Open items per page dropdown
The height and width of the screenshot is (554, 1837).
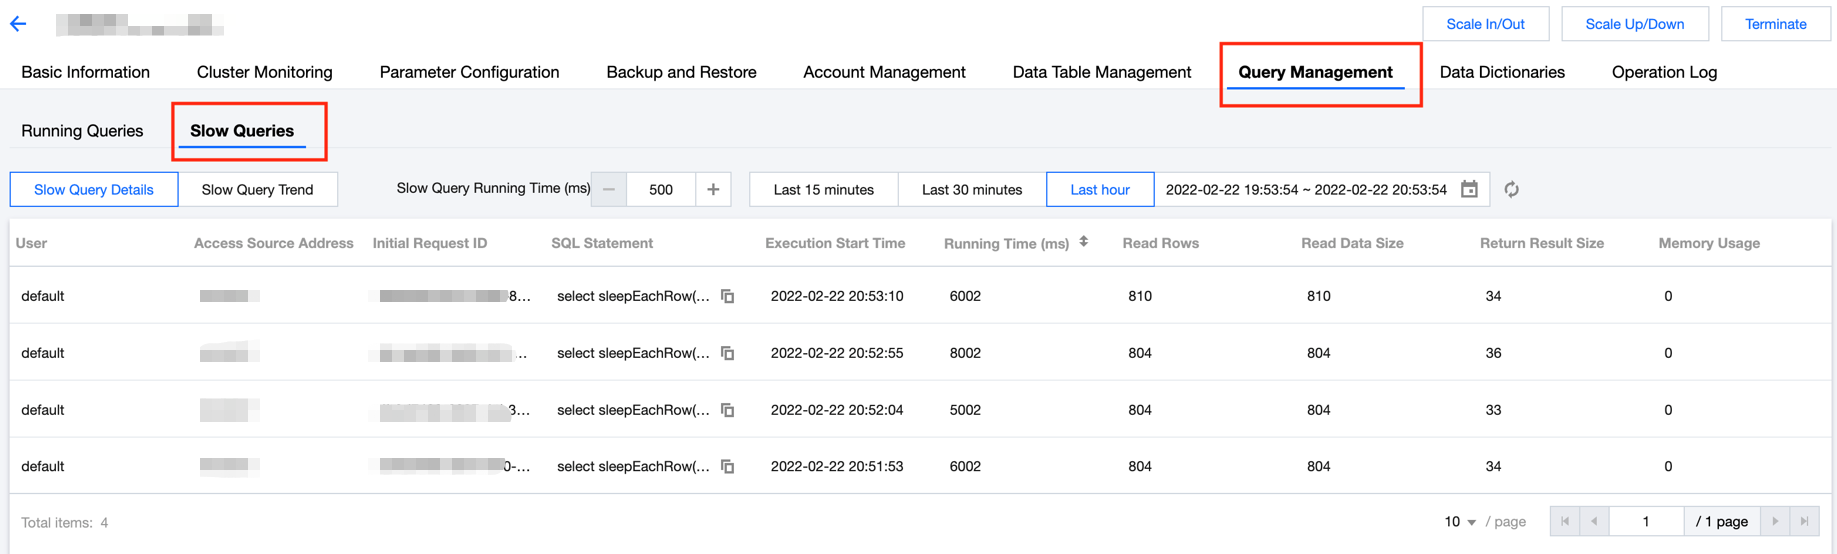(x=1460, y=522)
